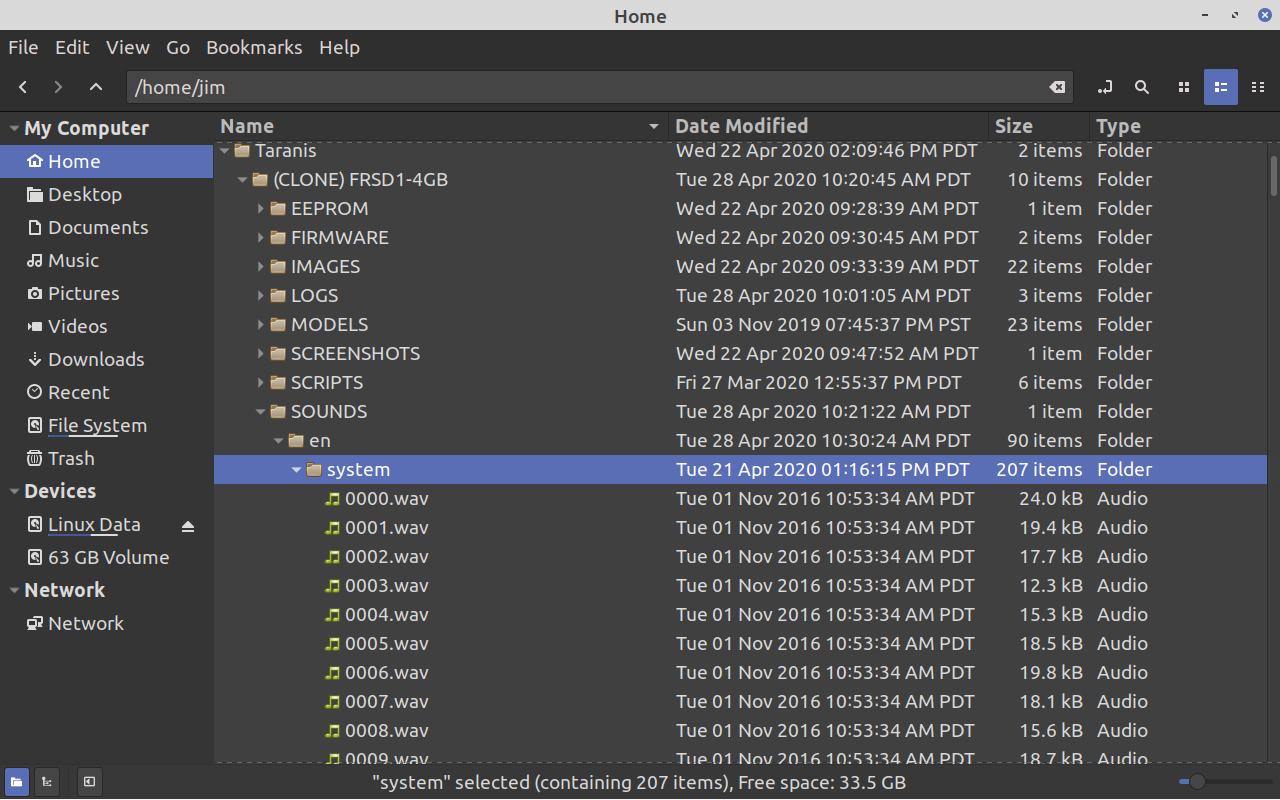Switch to icon grid view
Screen dimensions: 1280x800
click(x=1184, y=87)
